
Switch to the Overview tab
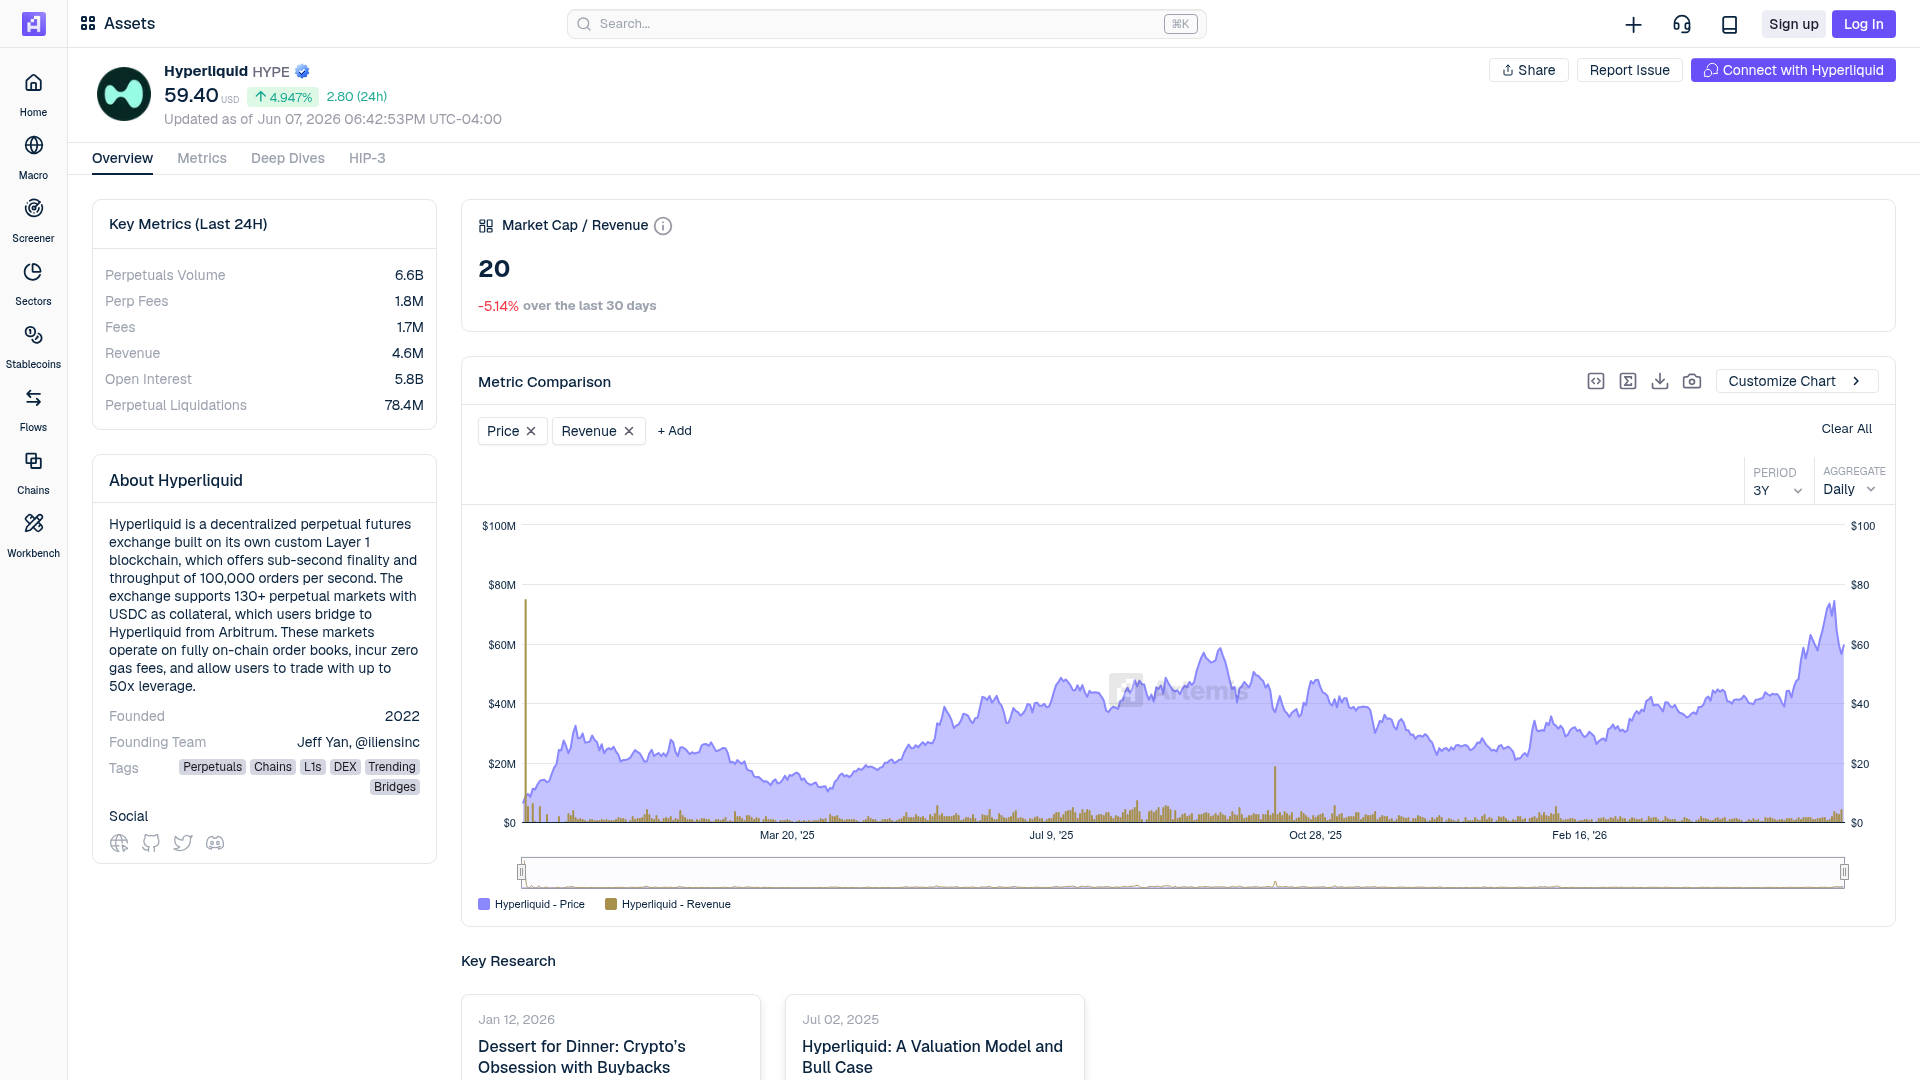pyautogui.click(x=122, y=158)
